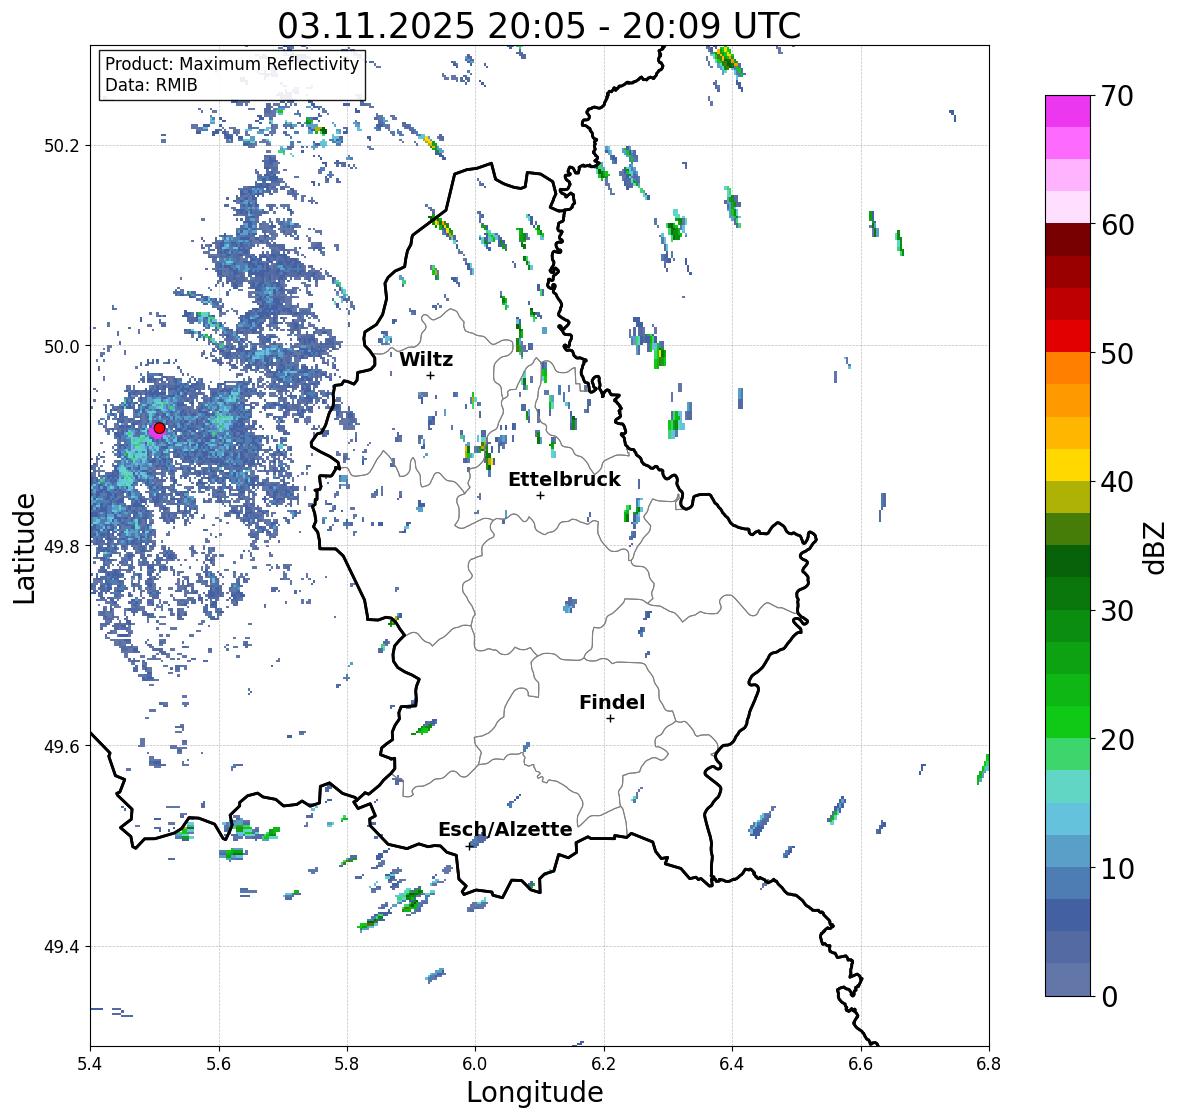This screenshot has height=1117, width=1179.
Task: Select the Wiltz label on map
Action: [x=426, y=359]
